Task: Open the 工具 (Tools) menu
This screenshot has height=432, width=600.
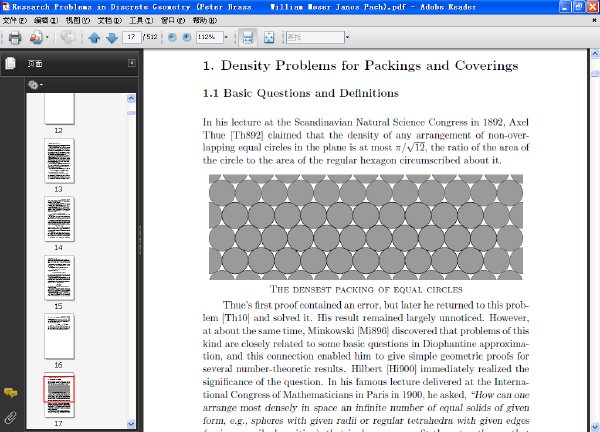Action: (x=141, y=20)
